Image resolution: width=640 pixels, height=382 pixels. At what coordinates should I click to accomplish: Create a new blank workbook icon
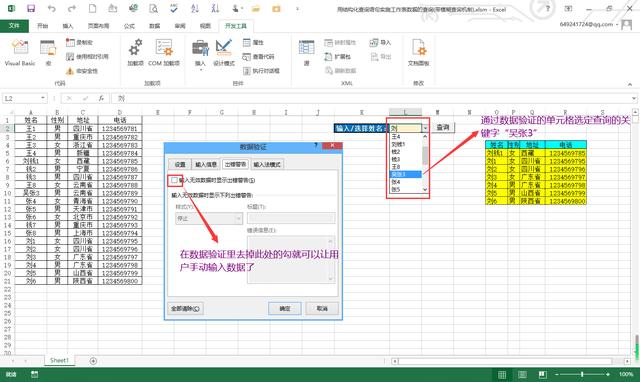pos(93,8)
